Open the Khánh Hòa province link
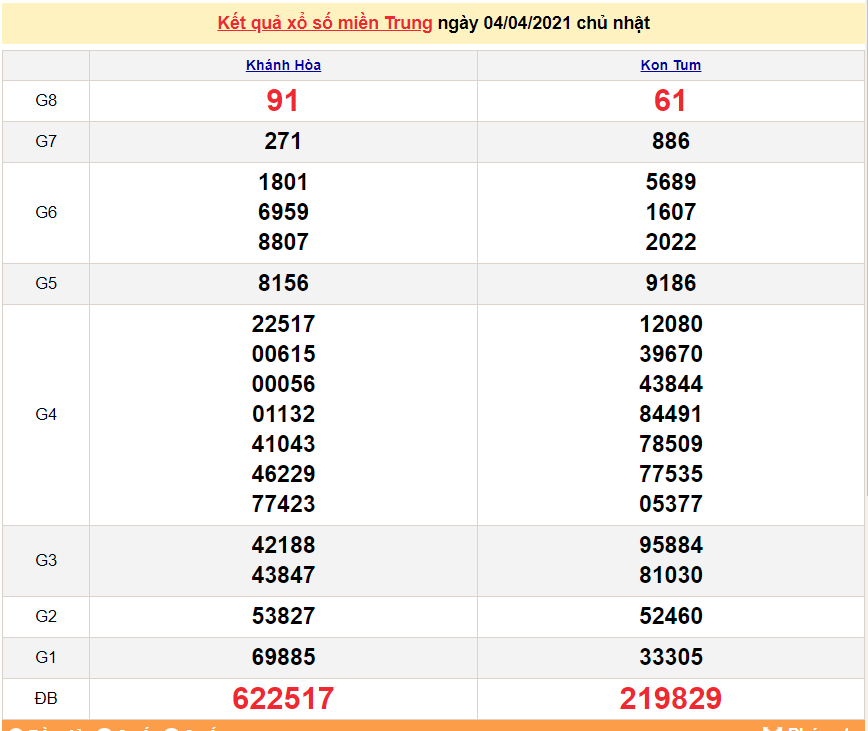The height and width of the screenshot is (731, 868). click(283, 65)
